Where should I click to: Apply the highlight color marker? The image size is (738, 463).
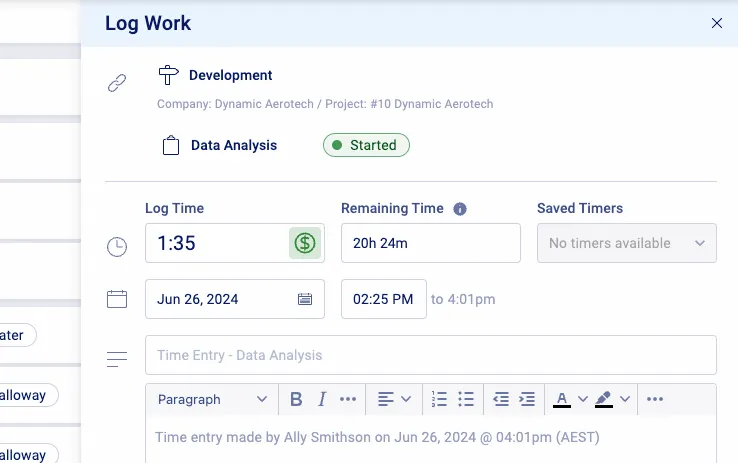pos(604,399)
